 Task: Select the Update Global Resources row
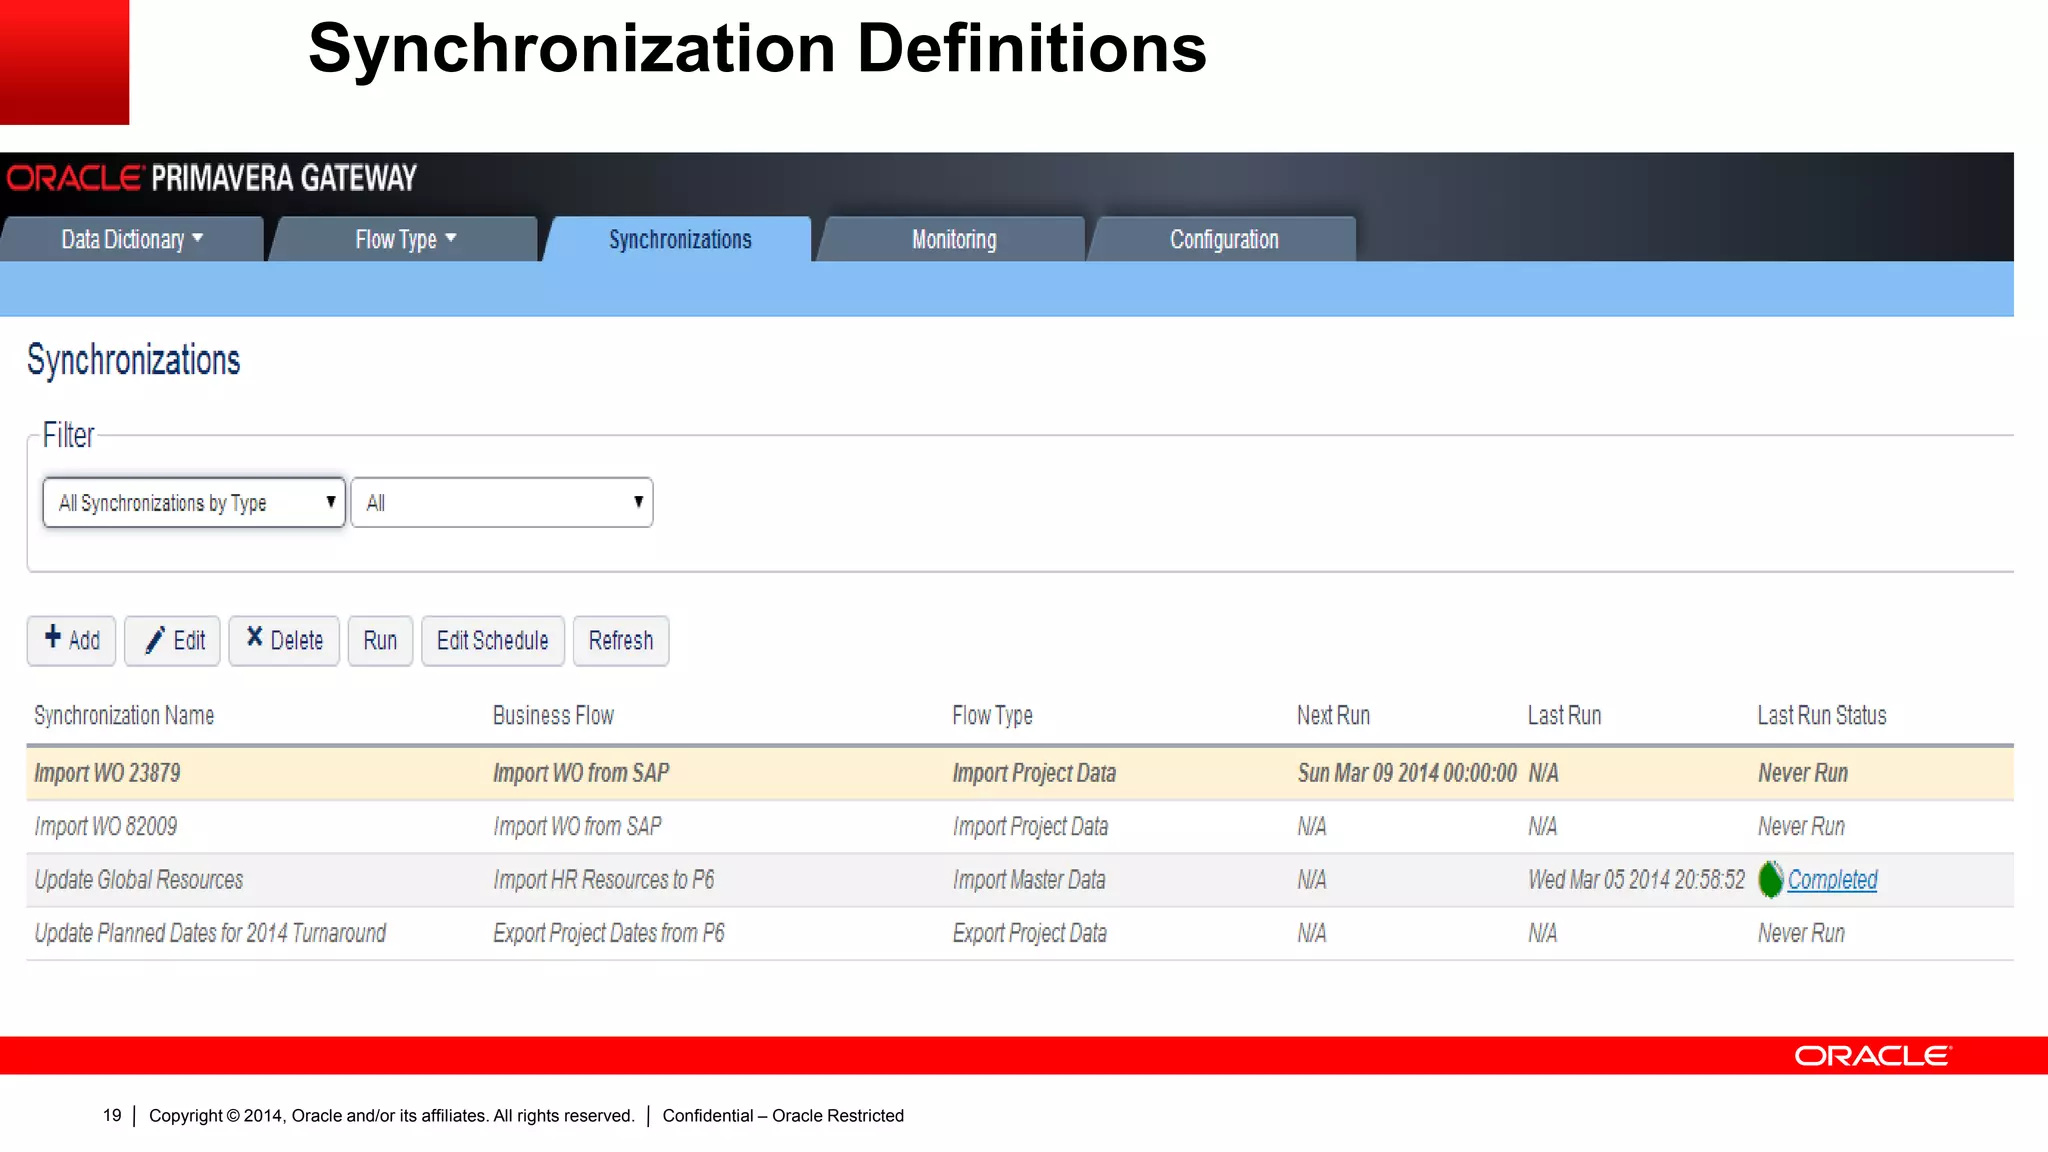(x=1020, y=880)
